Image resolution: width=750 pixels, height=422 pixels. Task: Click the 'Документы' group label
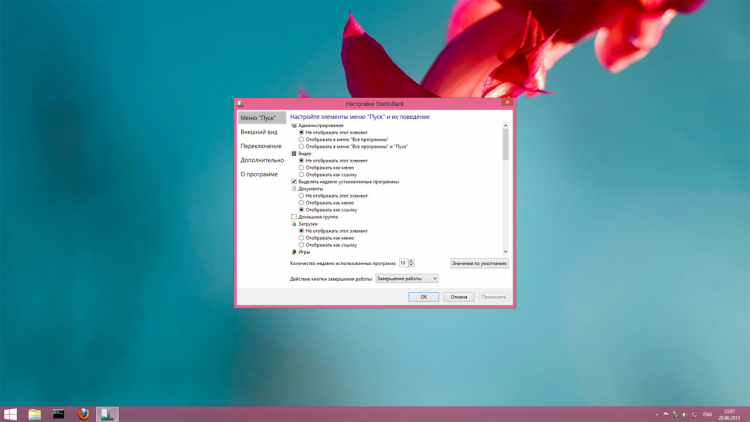[x=310, y=189]
